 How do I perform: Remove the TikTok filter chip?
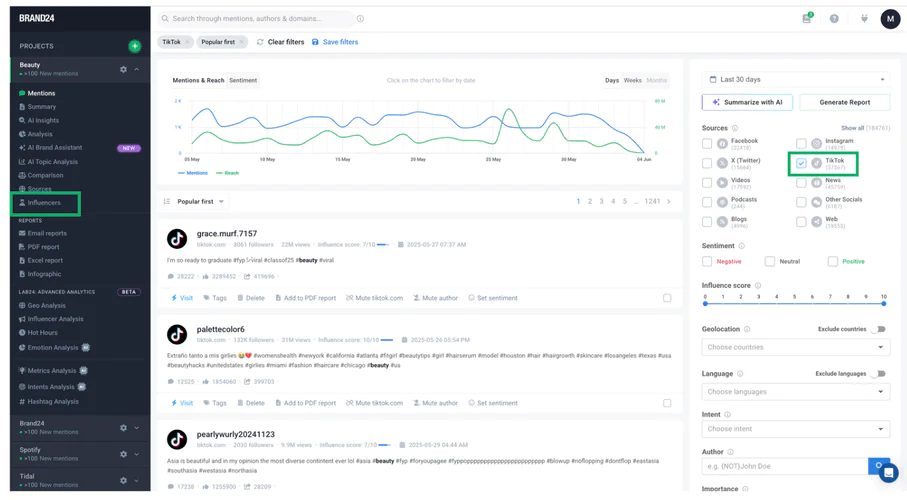point(187,42)
